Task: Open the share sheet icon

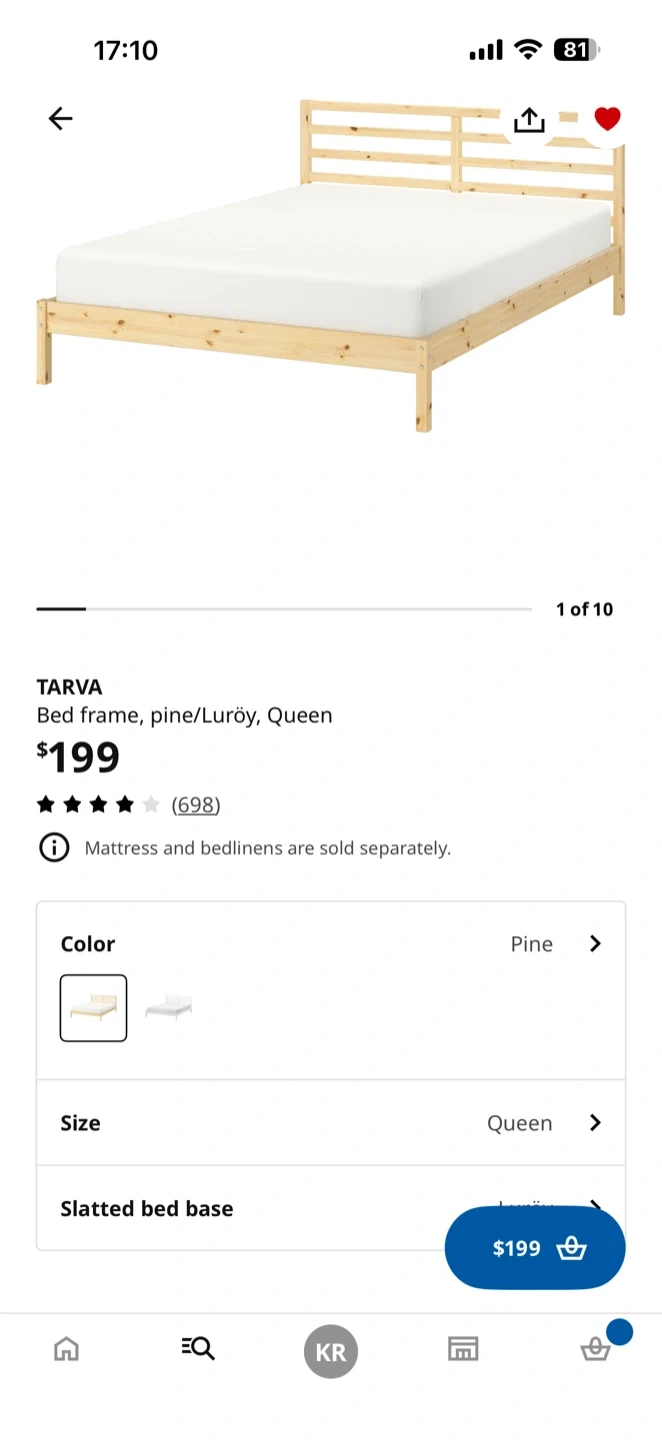Action: (x=529, y=120)
